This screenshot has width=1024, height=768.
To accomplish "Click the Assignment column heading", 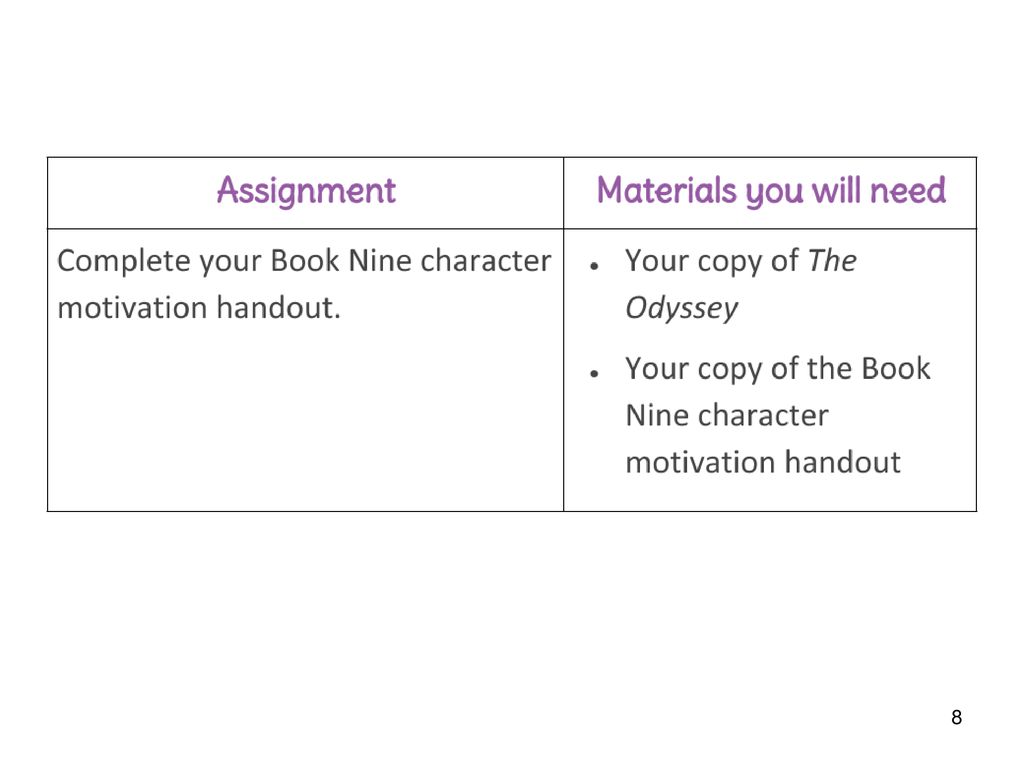I will coord(306,191).
